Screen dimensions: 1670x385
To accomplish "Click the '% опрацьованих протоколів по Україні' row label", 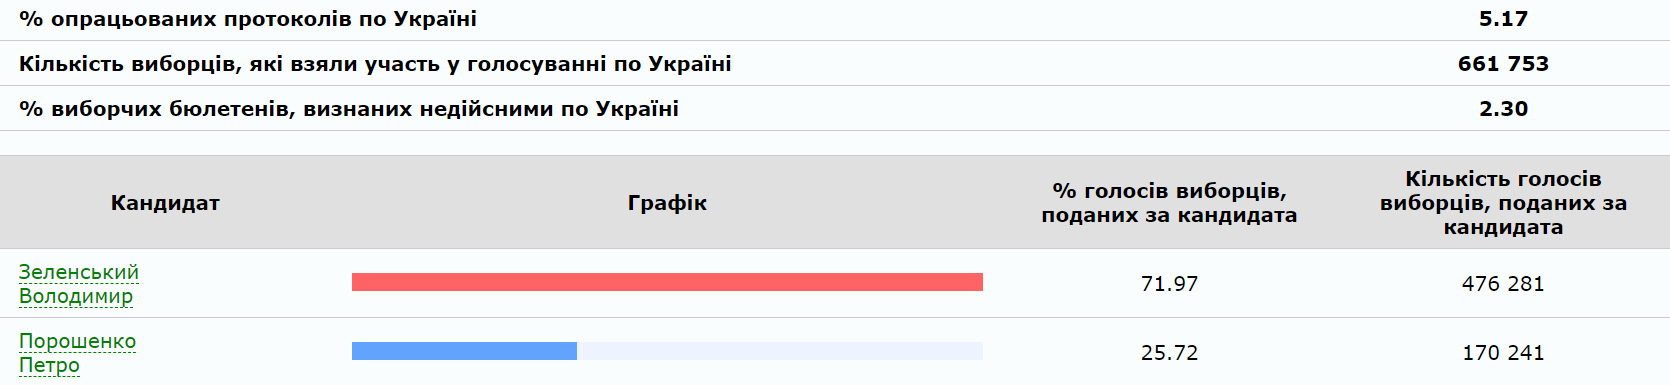I will (x=248, y=19).
